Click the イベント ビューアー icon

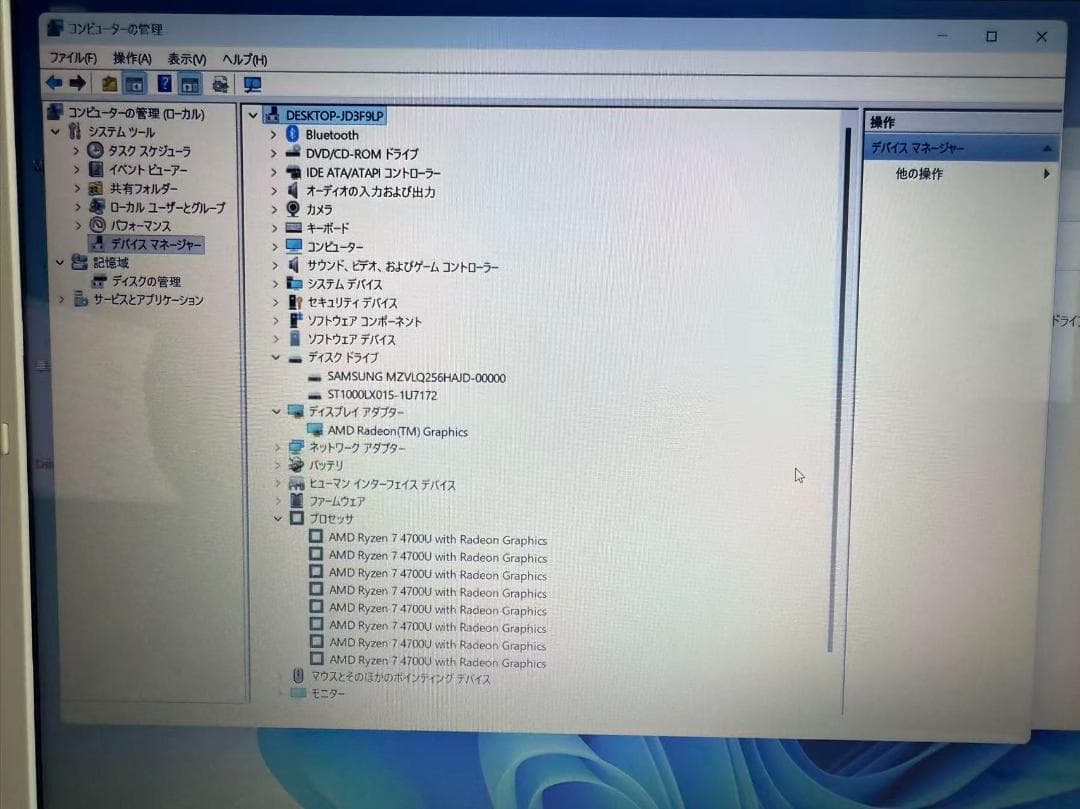(94, 169)
